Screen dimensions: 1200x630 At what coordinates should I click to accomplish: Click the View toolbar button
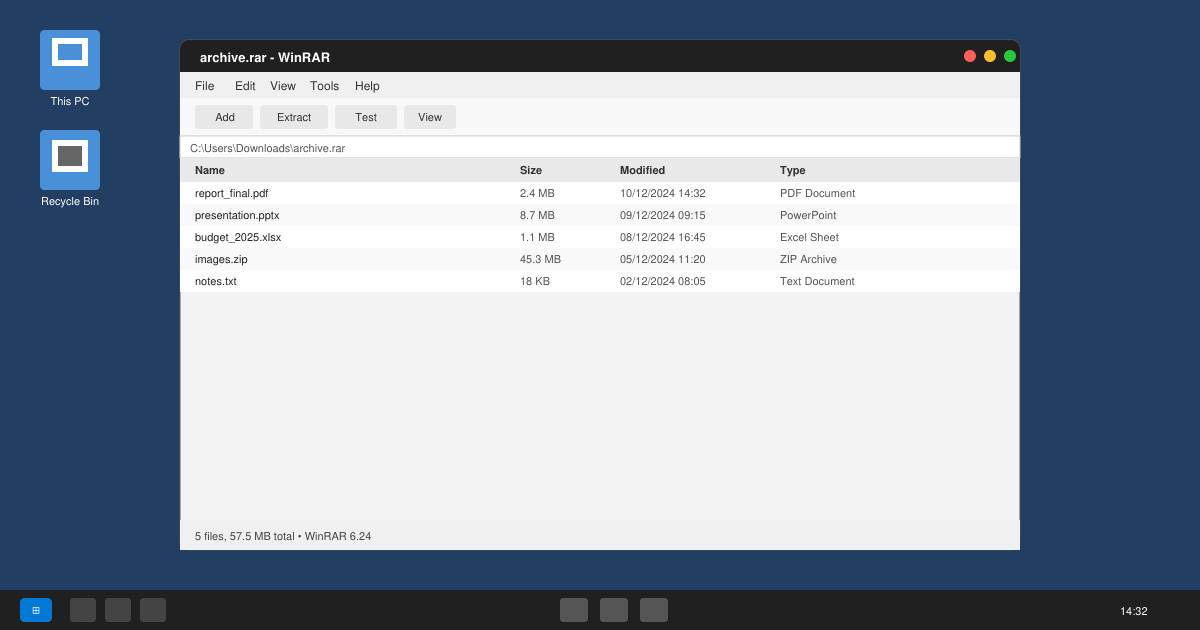430,117
